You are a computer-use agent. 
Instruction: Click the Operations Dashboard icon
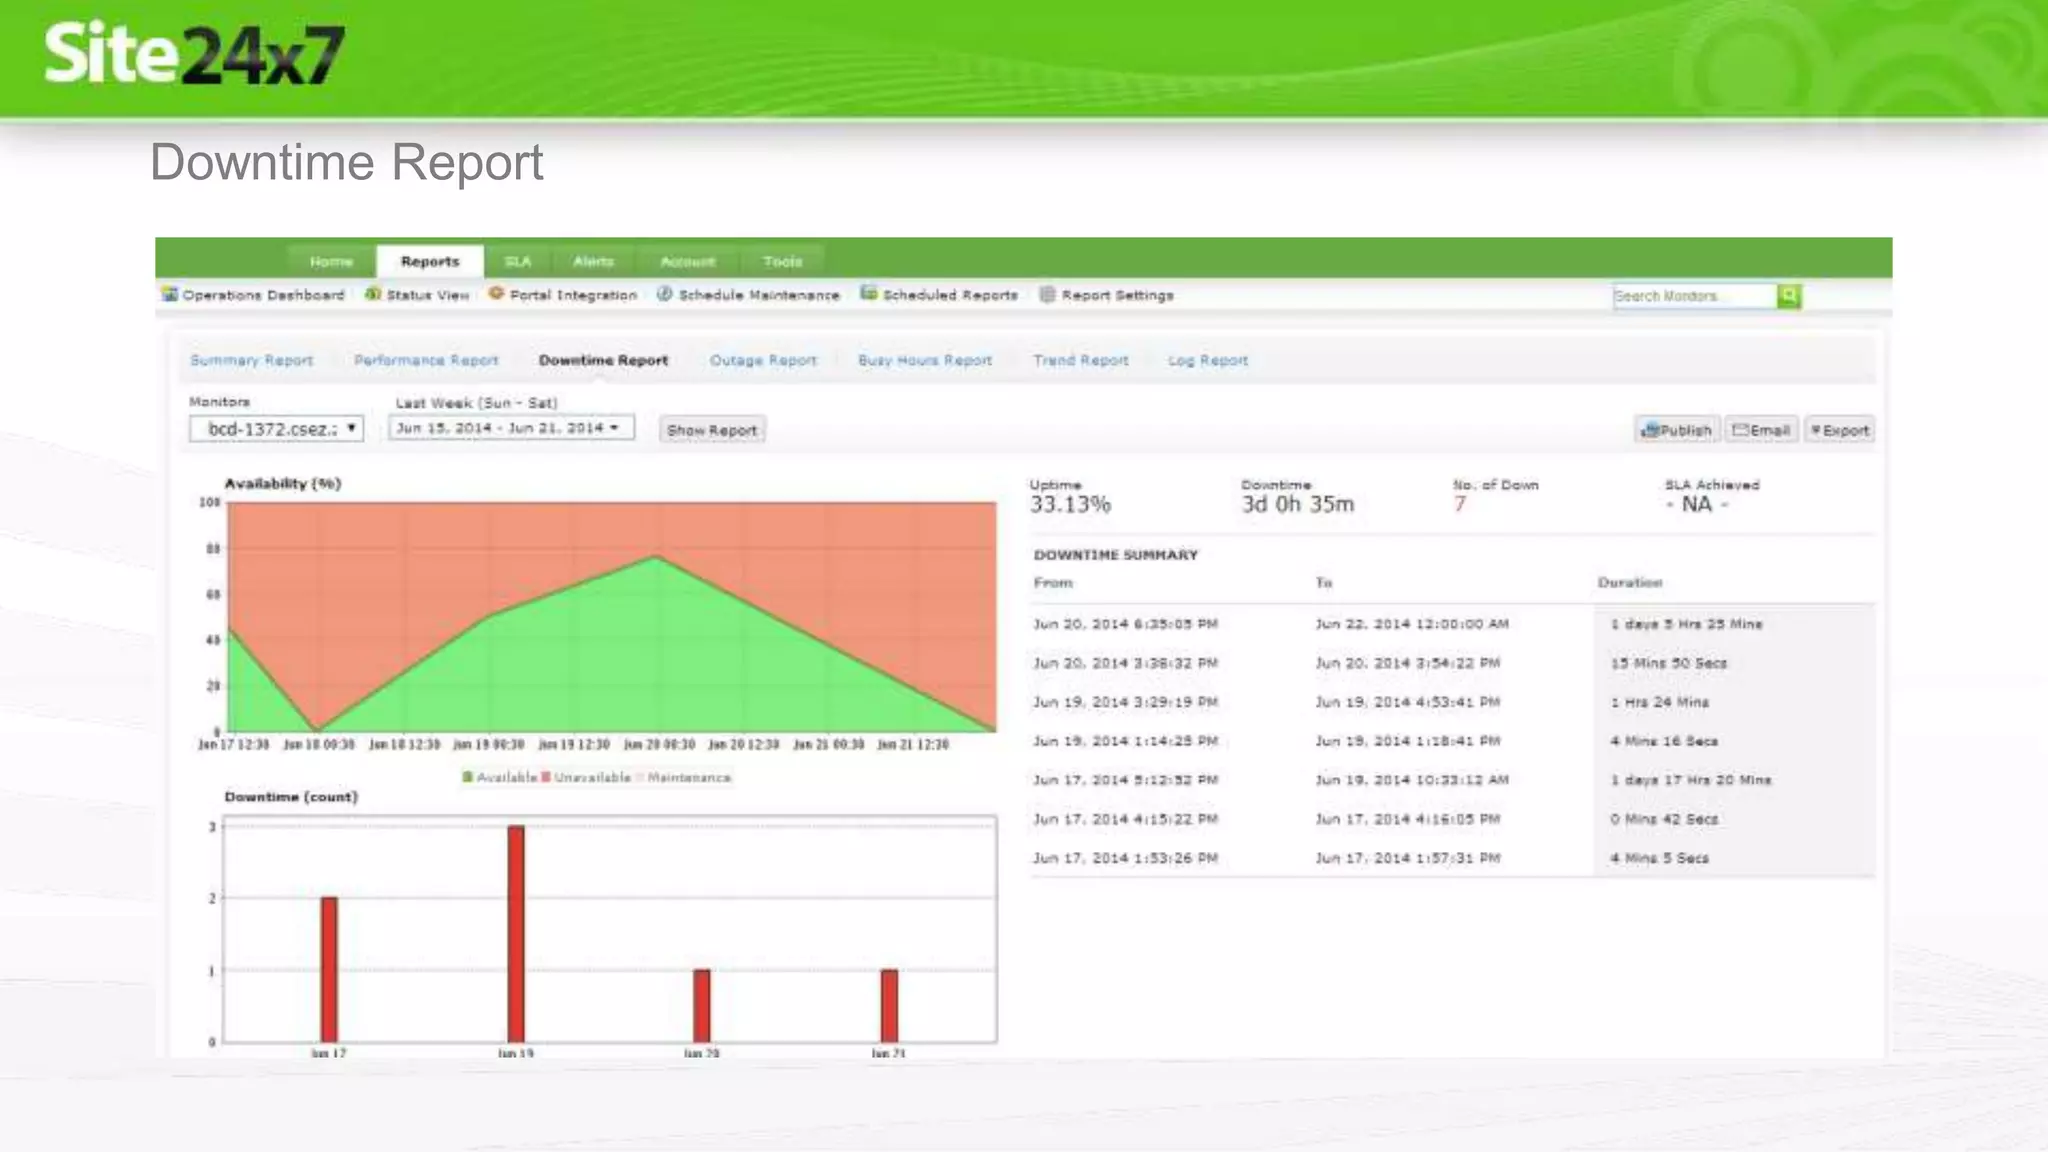point(170,294)
